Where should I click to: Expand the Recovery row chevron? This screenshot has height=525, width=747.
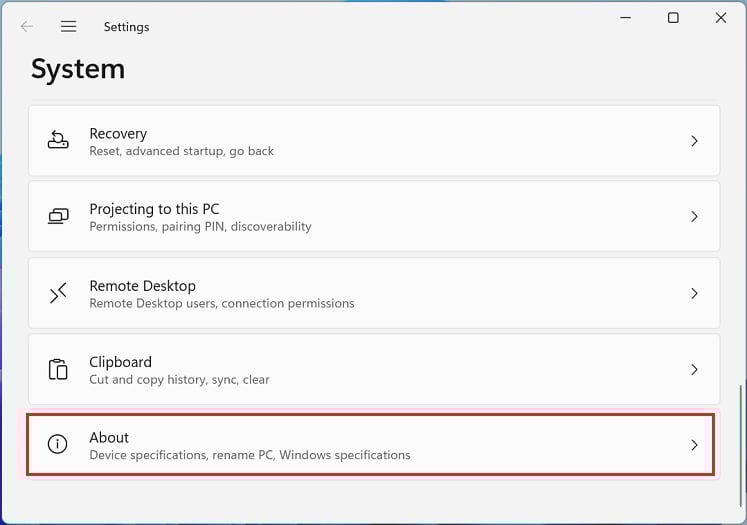click(x=694, y=141)
